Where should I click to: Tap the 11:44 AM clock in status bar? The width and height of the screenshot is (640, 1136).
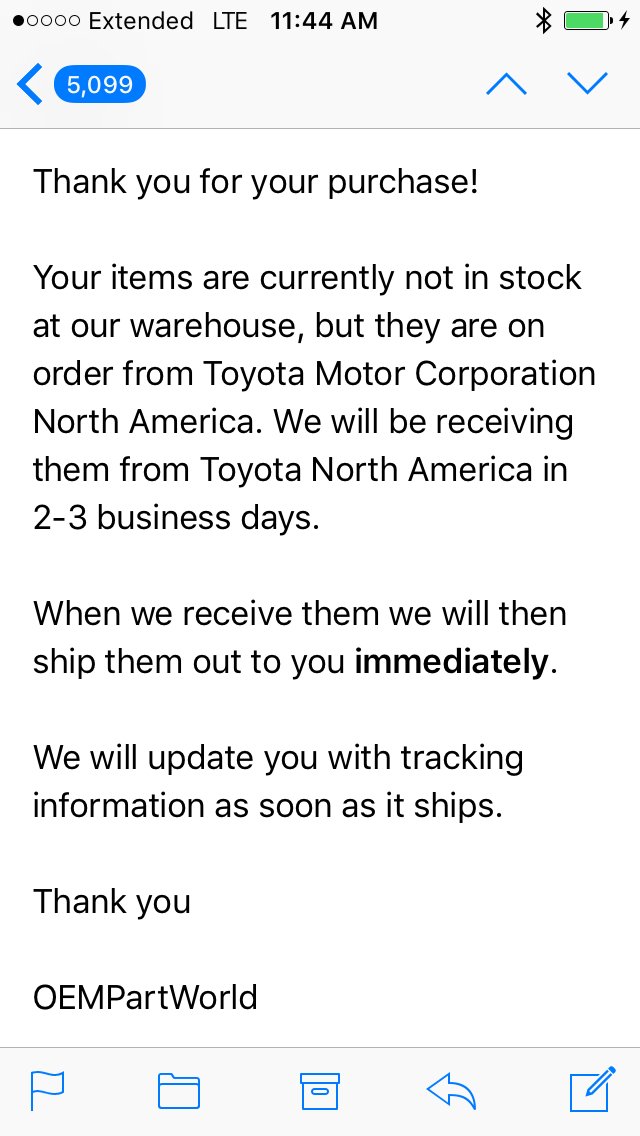click(x=324, y=21)
